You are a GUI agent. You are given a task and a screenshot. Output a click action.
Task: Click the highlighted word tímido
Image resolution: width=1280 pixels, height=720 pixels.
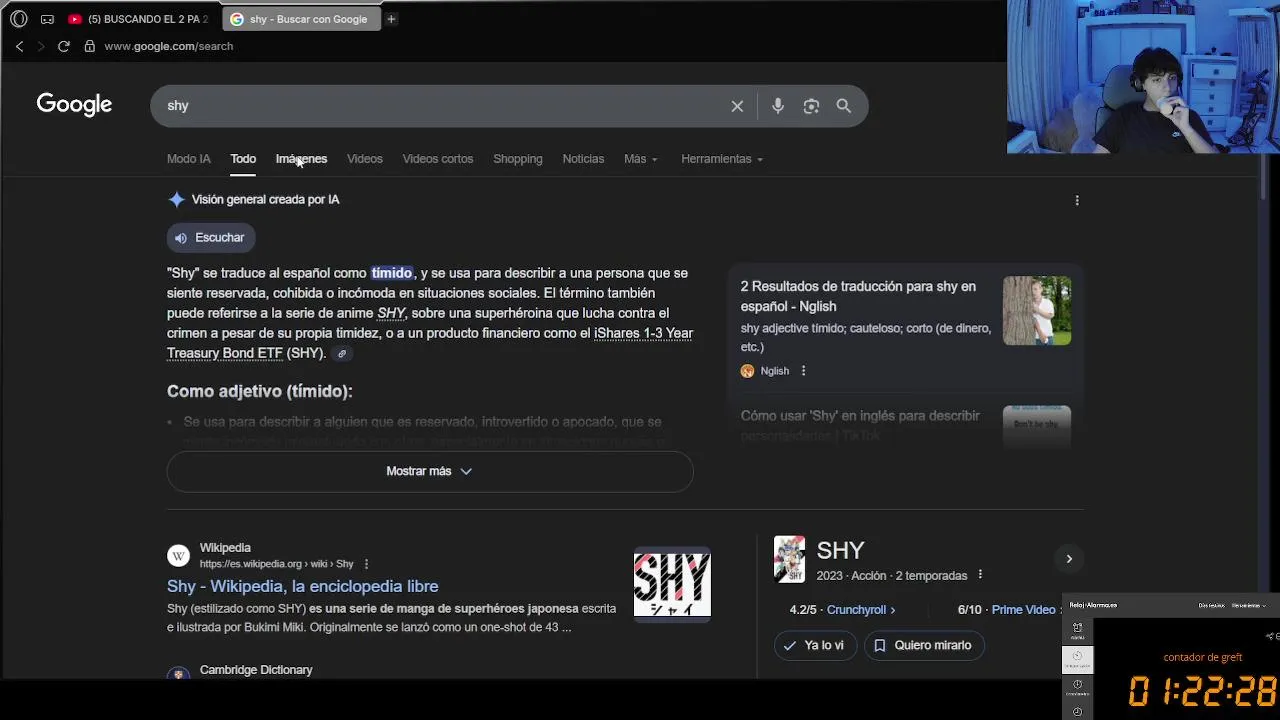(x=392, y=273)
